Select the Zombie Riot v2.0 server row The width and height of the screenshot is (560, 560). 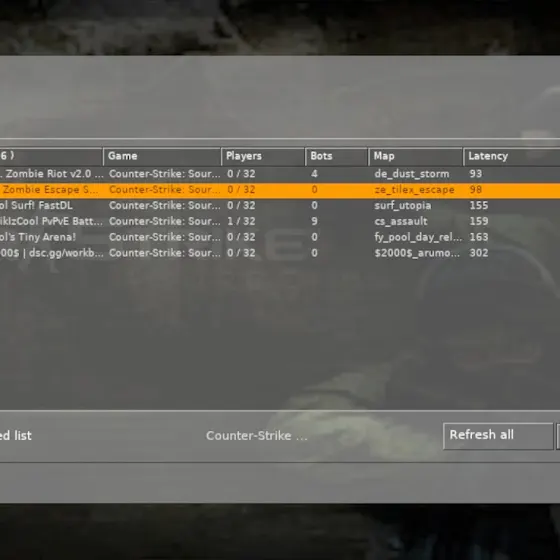coord(280,174)
